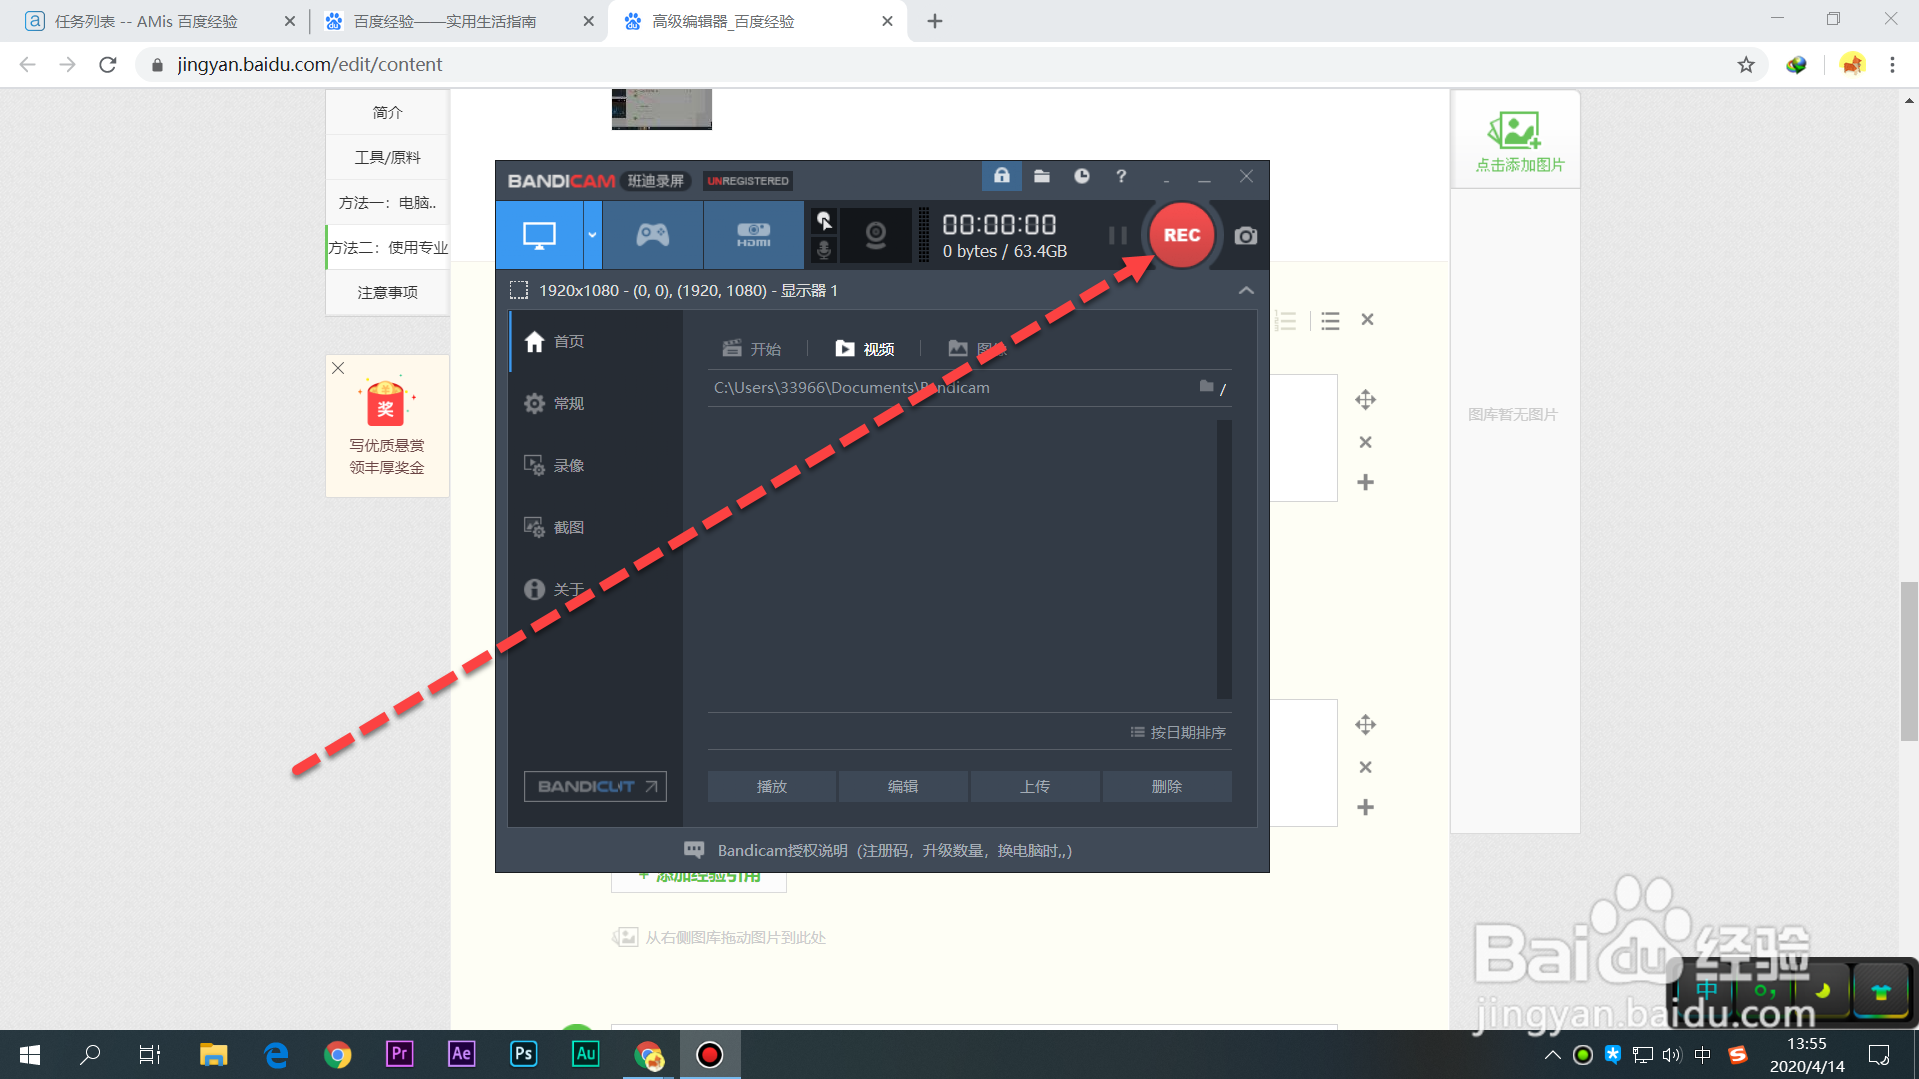Collapse the Bandicam panel chevron

tap(1246, 290)
